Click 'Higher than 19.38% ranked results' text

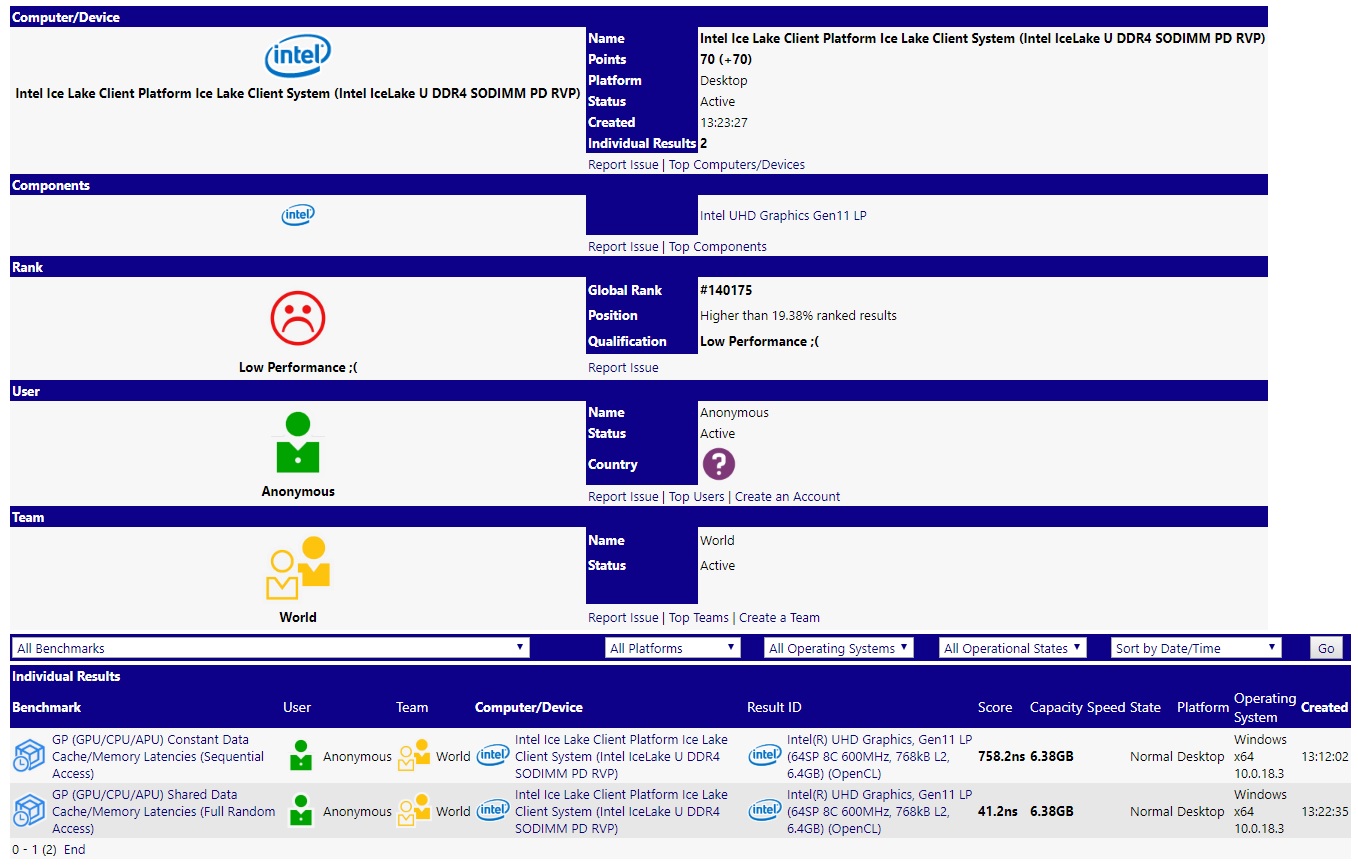[798, 316]
